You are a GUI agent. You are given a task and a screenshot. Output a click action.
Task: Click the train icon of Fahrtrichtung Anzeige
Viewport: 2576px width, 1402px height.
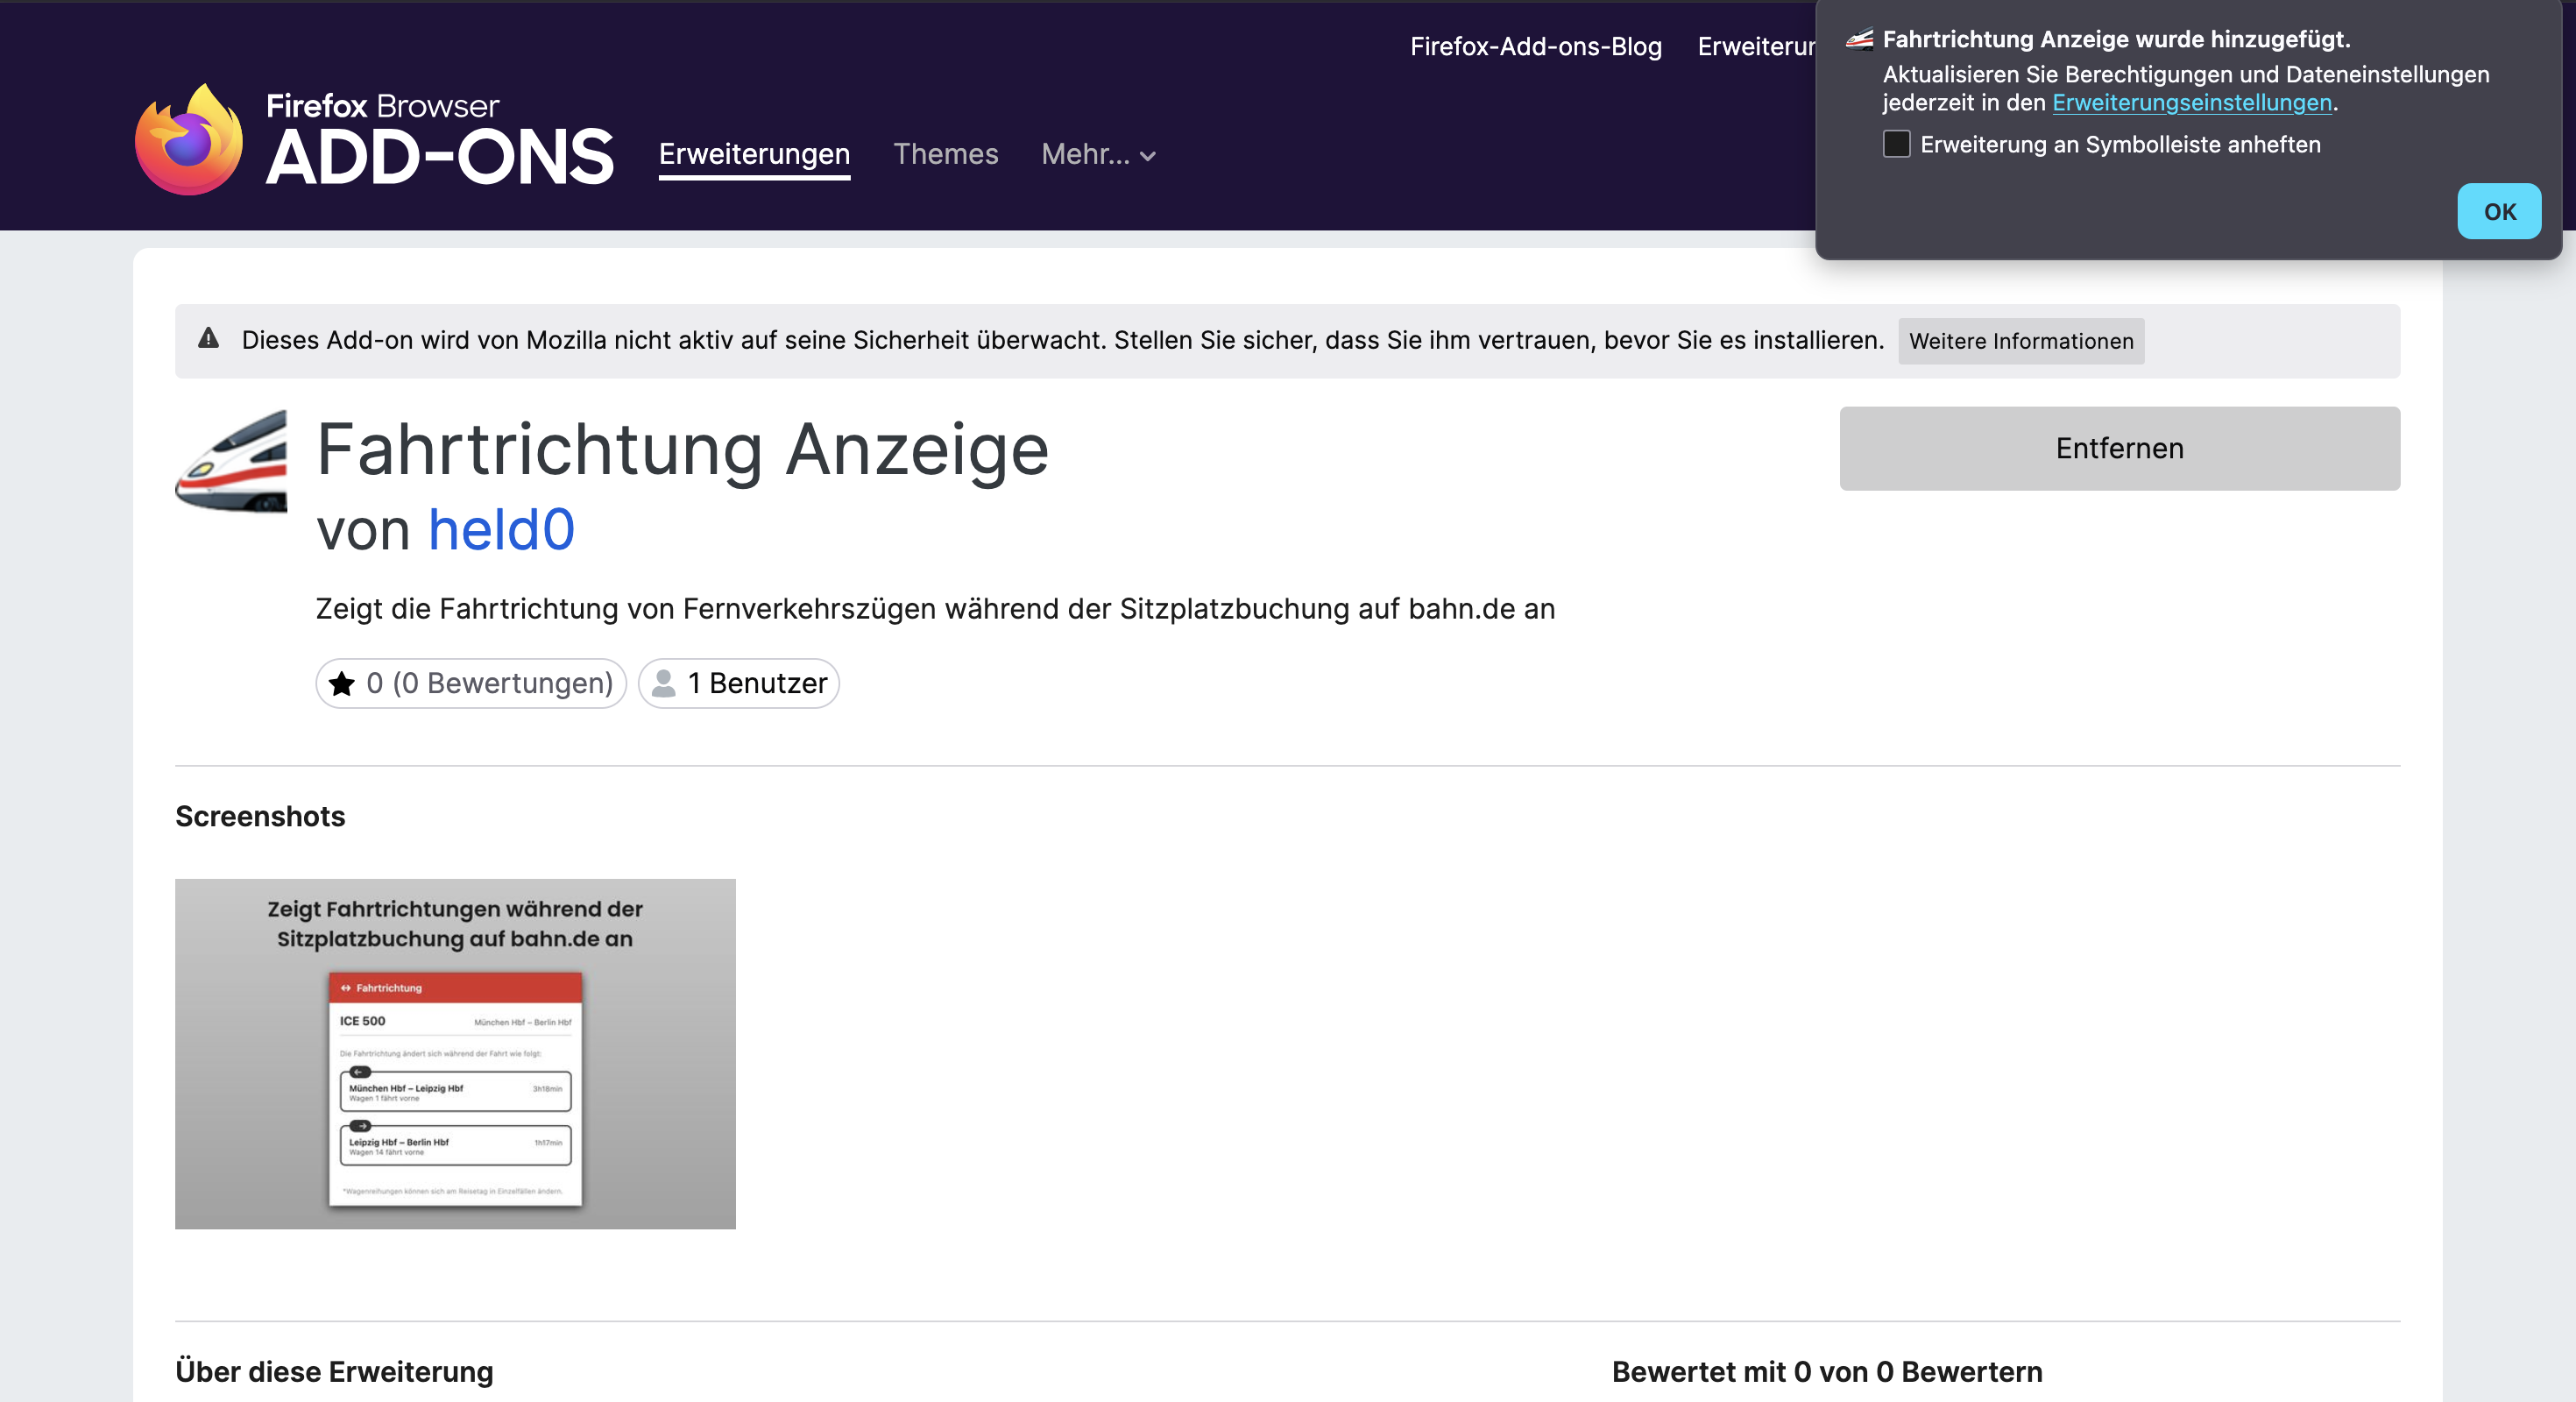pyautogui.click(x=231, y=461)
